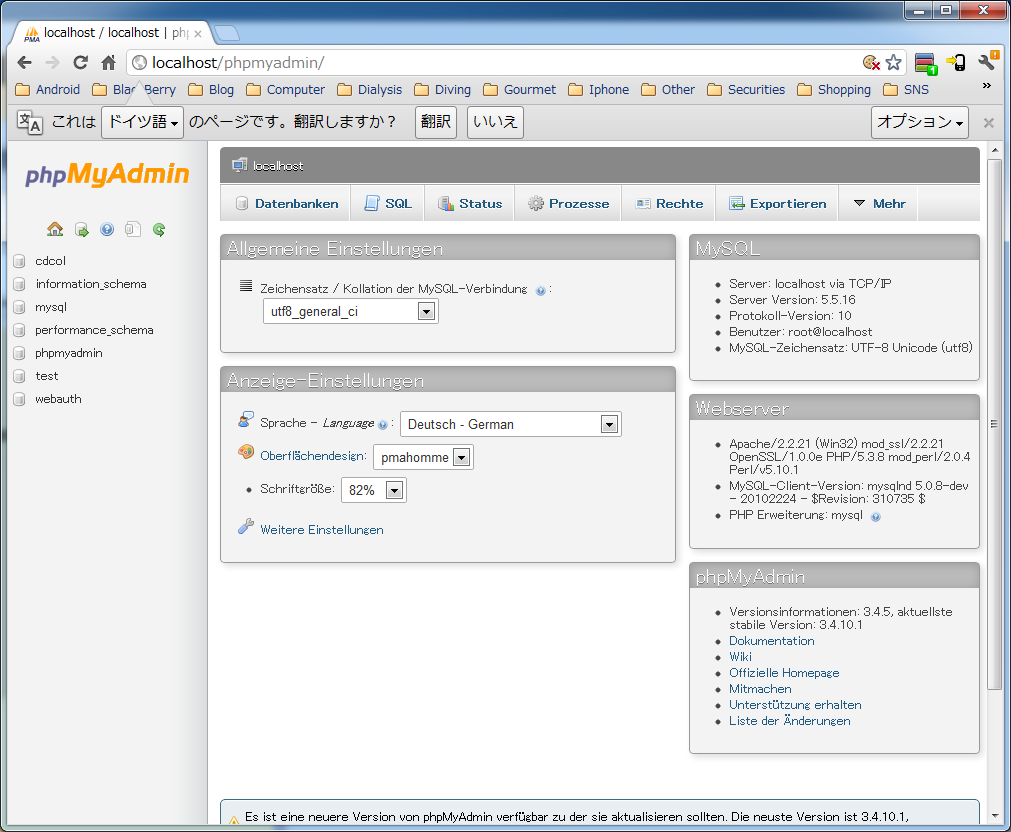Open the Rechte tab

click(669, 203)
